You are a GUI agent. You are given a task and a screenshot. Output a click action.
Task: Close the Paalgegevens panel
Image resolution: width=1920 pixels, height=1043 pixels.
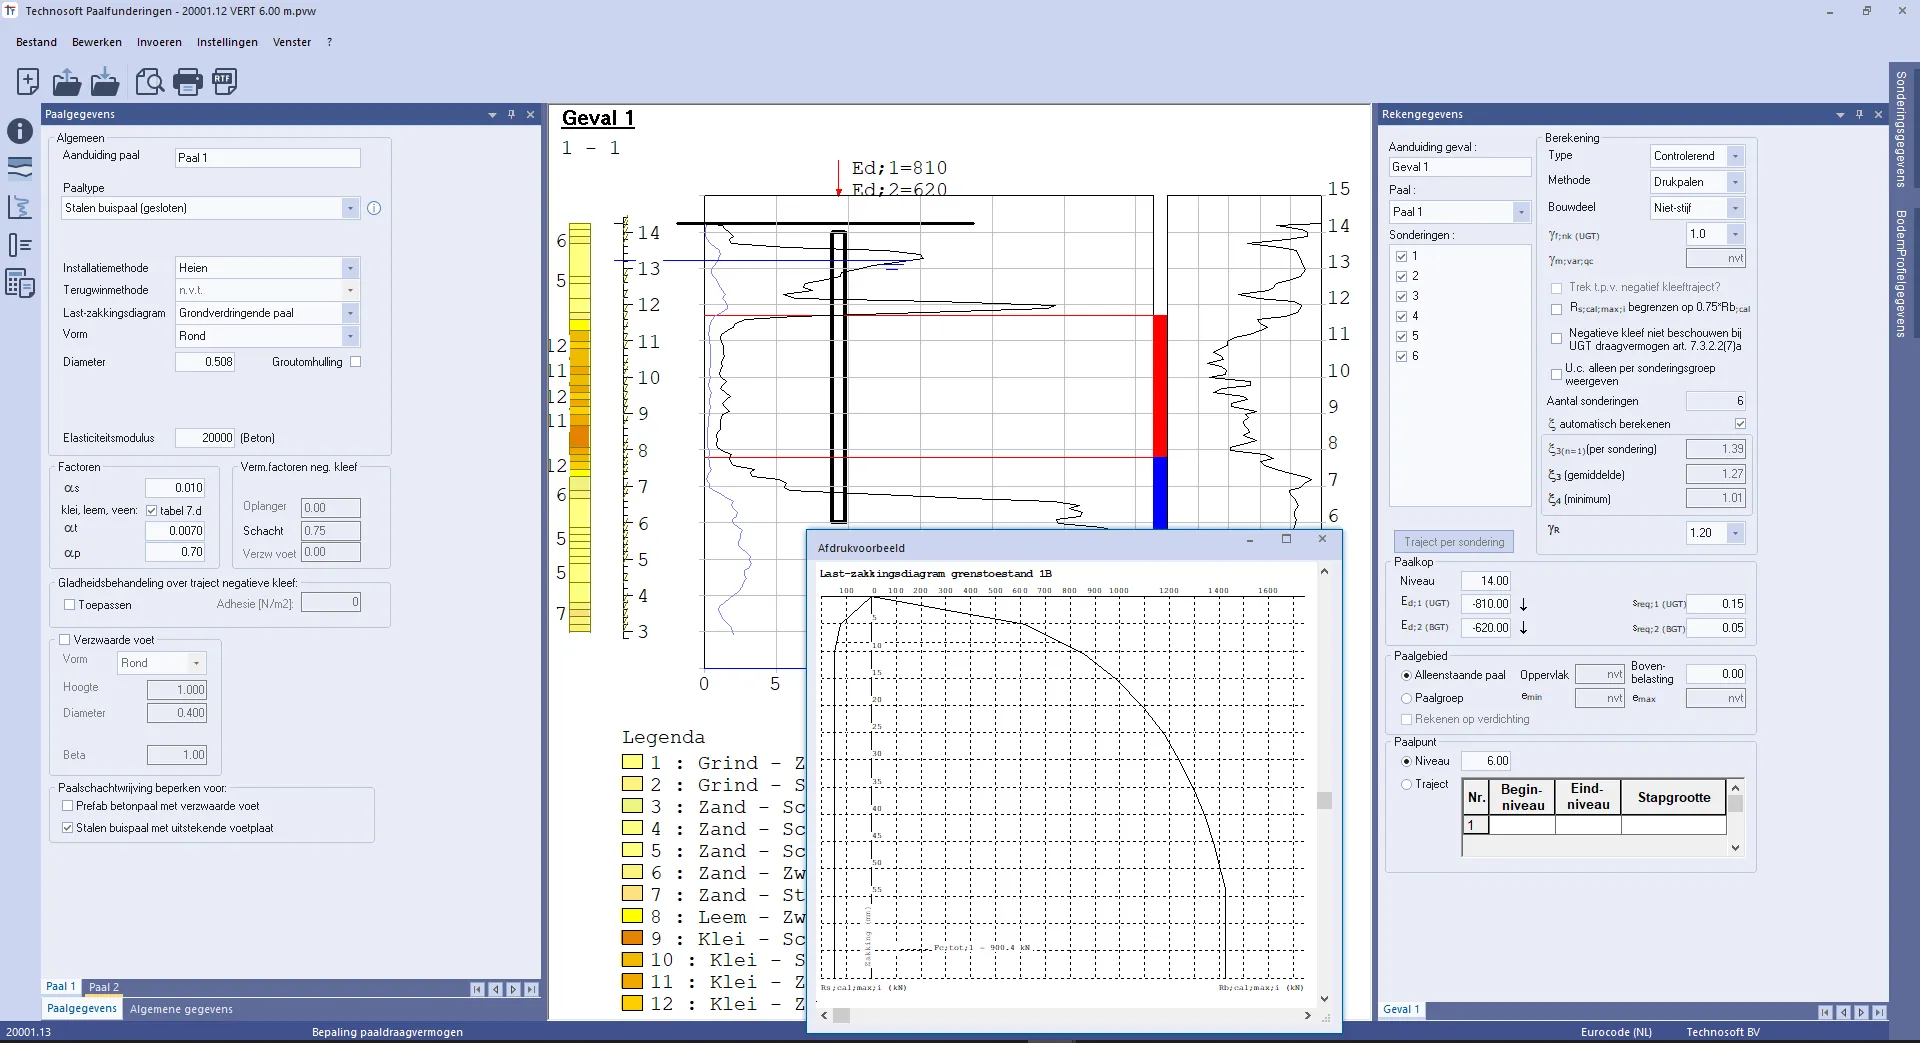point(530,114)
